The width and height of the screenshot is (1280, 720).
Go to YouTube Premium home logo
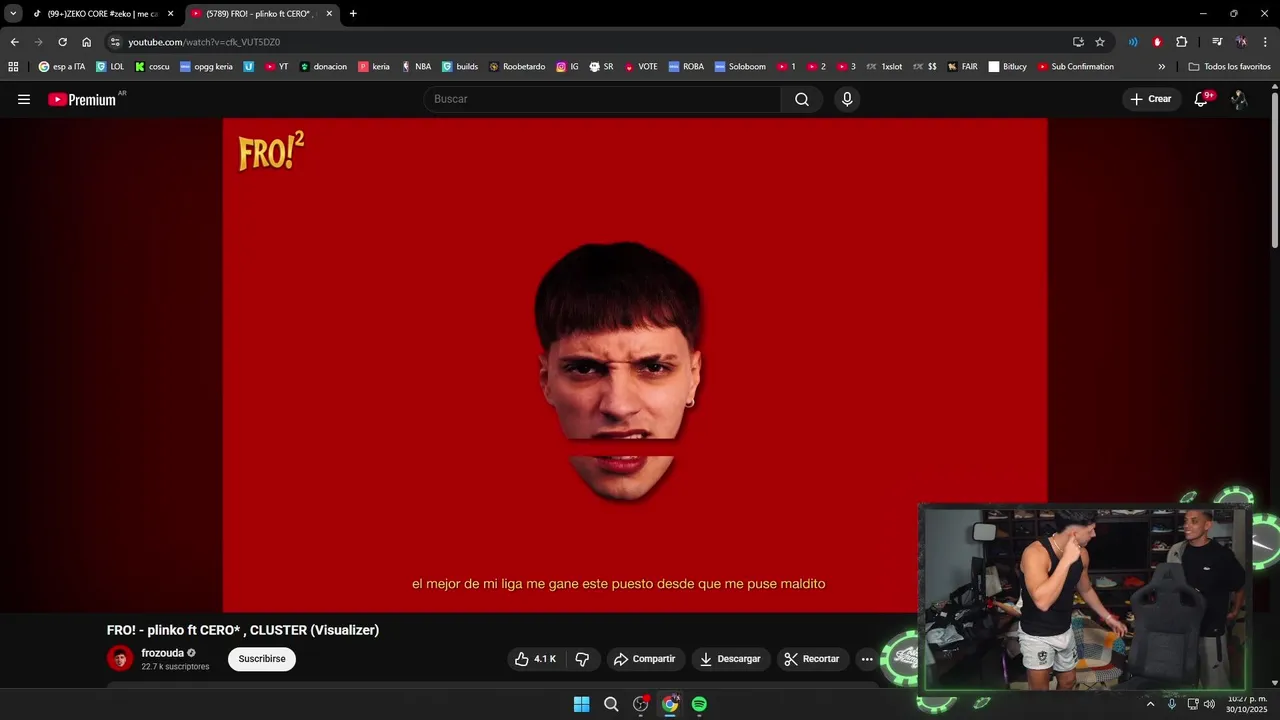pyautogui.click(x=82, y=99)
